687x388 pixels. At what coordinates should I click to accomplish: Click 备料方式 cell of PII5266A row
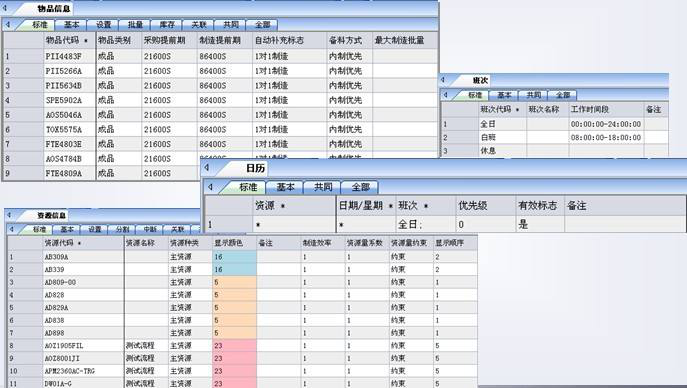[349, 71]
